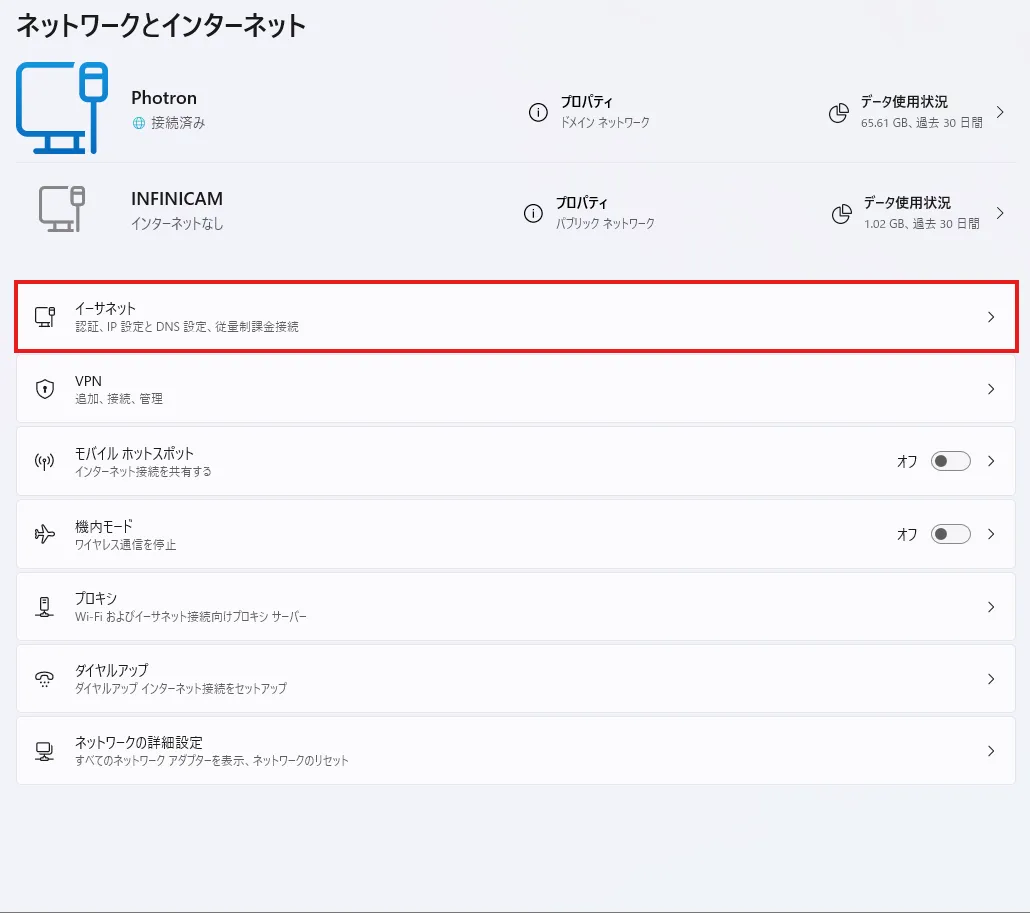Click the large blue Photon ethernet monitor icon

click(62, 108)
